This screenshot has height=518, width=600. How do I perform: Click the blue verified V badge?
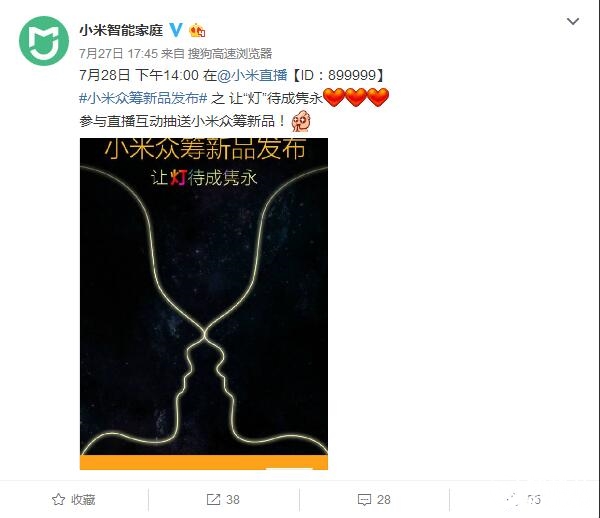(176, 30)
